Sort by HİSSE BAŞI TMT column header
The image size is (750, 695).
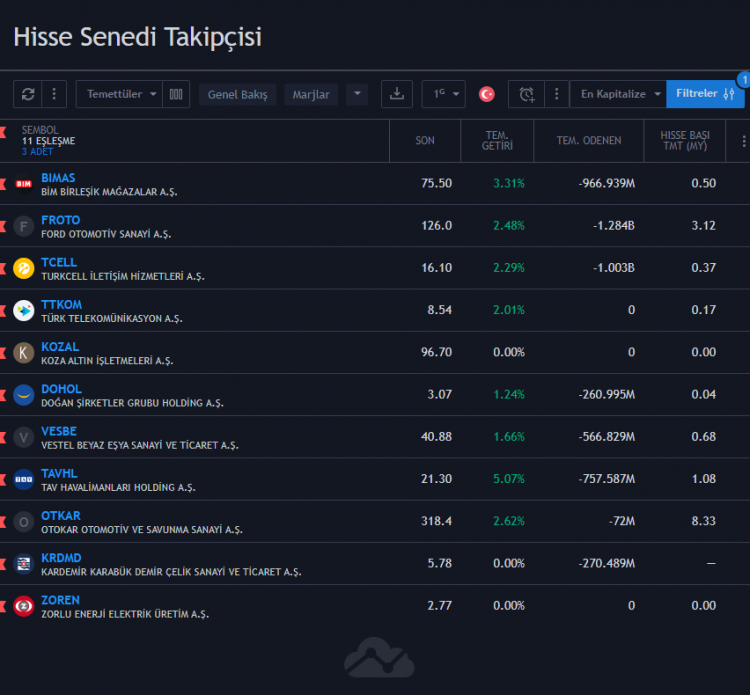coord(684,141)
